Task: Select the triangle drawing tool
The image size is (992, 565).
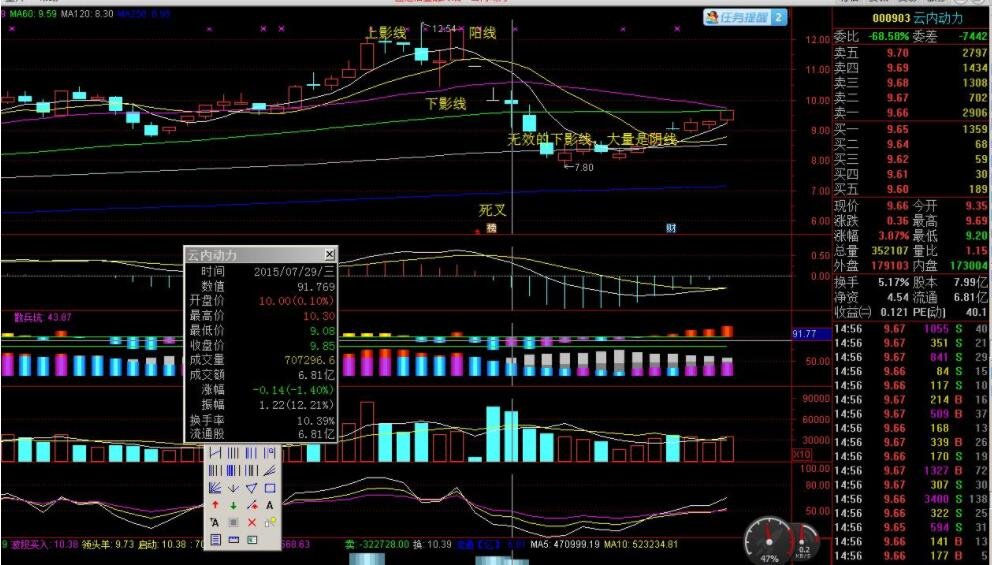Action: pyautogui.click(x=251, y=488)
